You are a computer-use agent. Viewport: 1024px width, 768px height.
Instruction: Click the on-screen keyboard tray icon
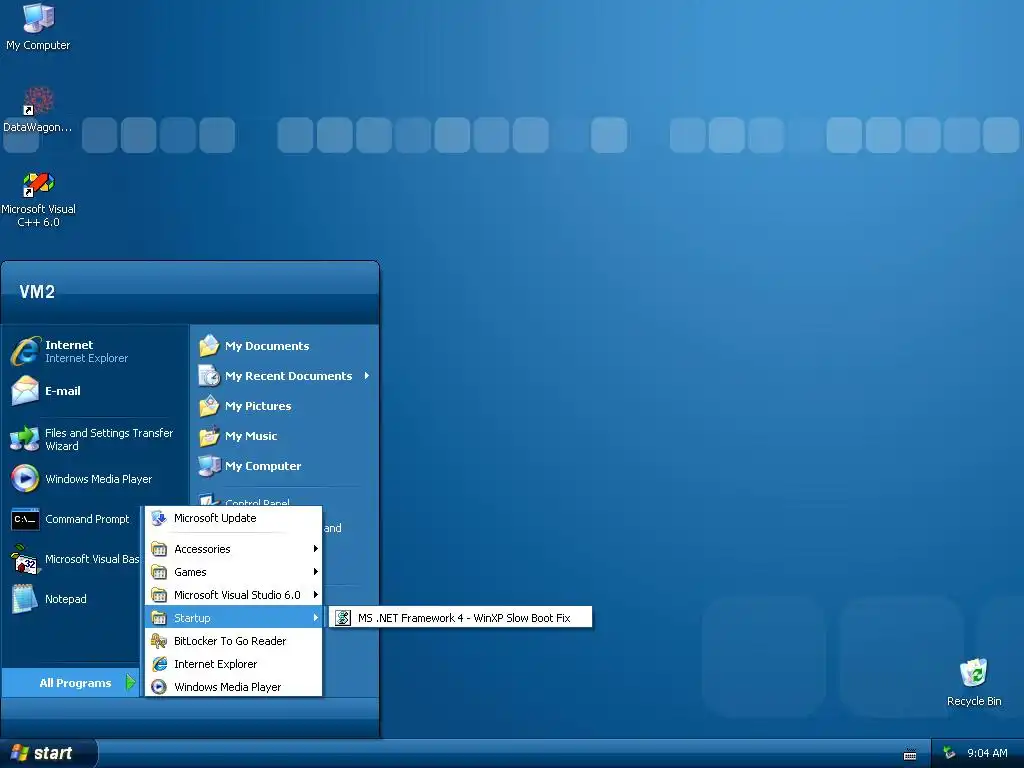click(x=910, y=754)
